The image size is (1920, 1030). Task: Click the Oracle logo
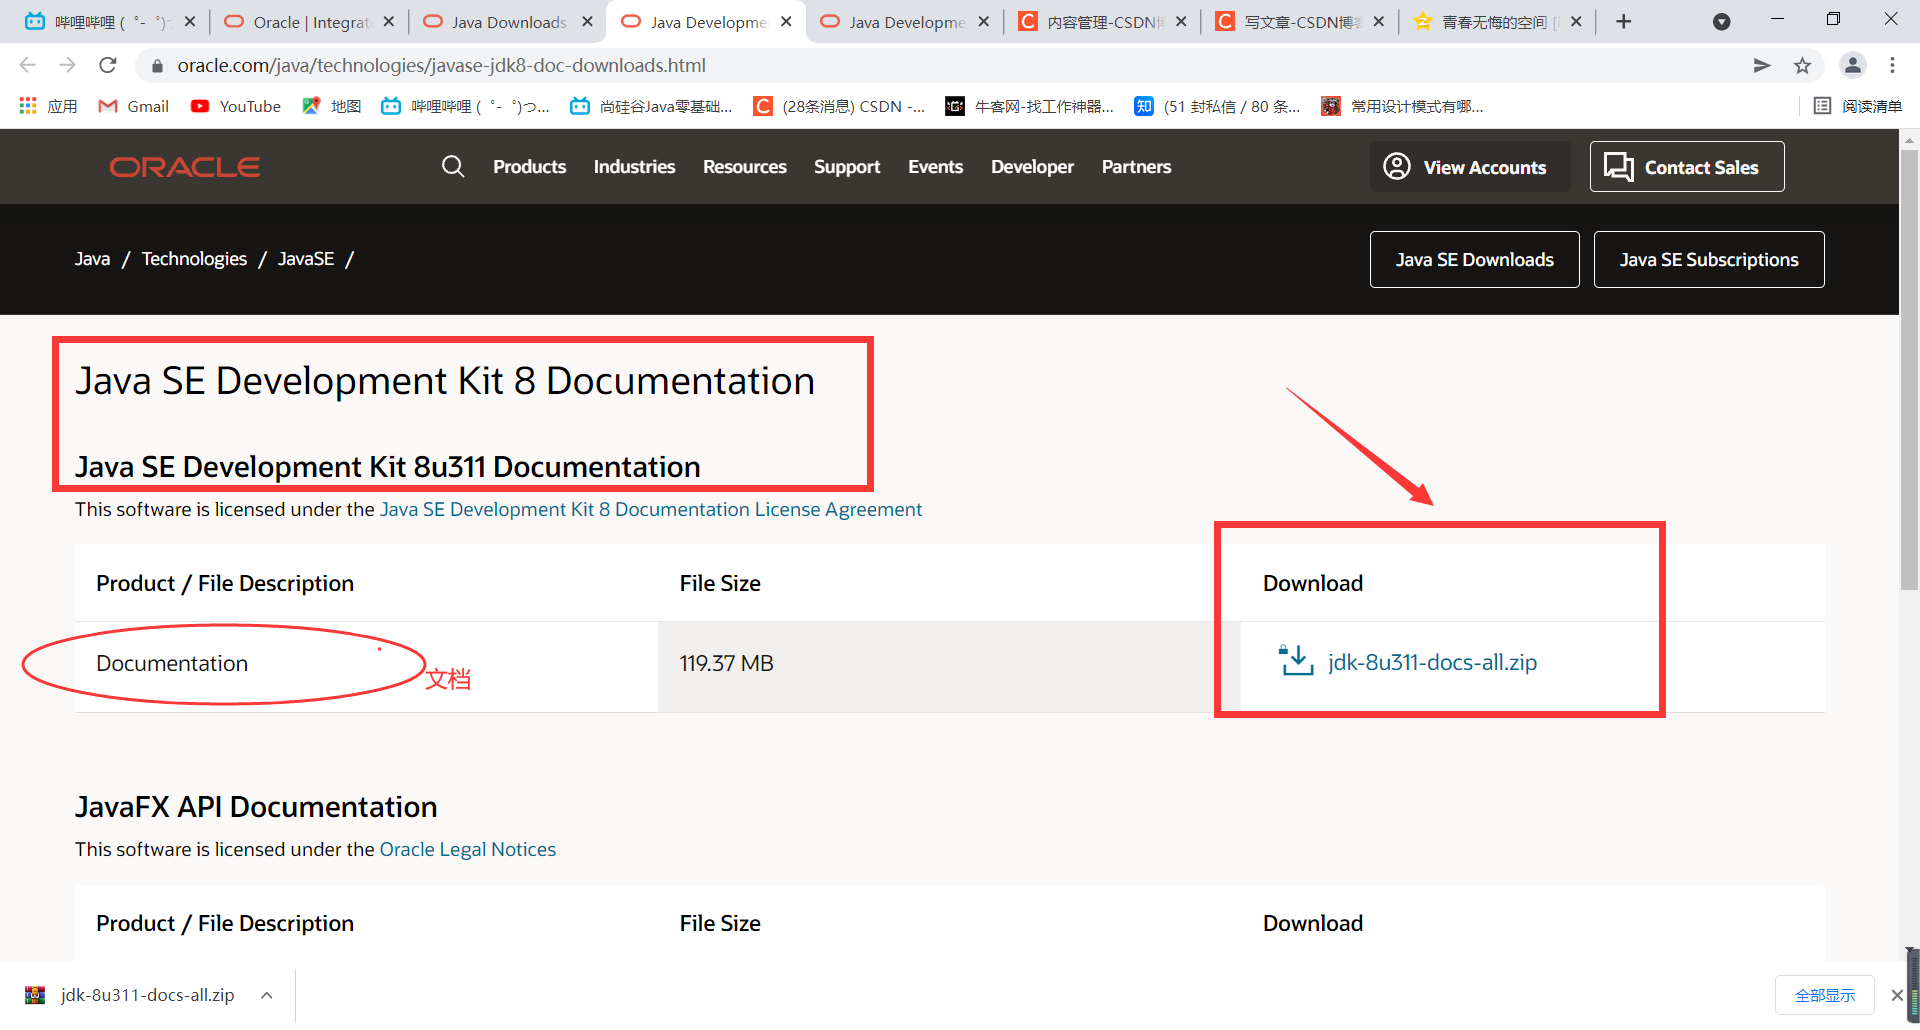[184, 166]
